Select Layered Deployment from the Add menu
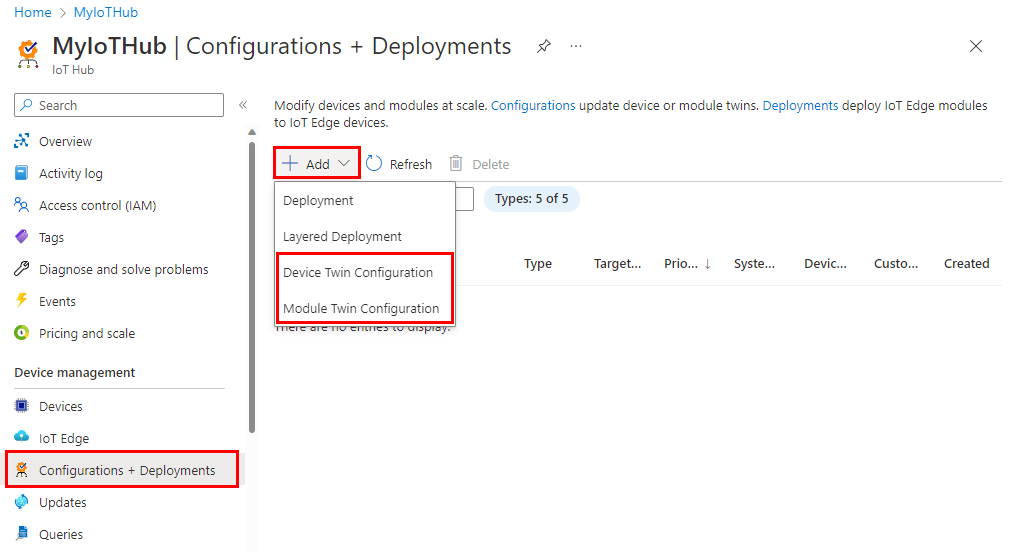Screen dimensions: 1009x552 [x=342, y=236]
